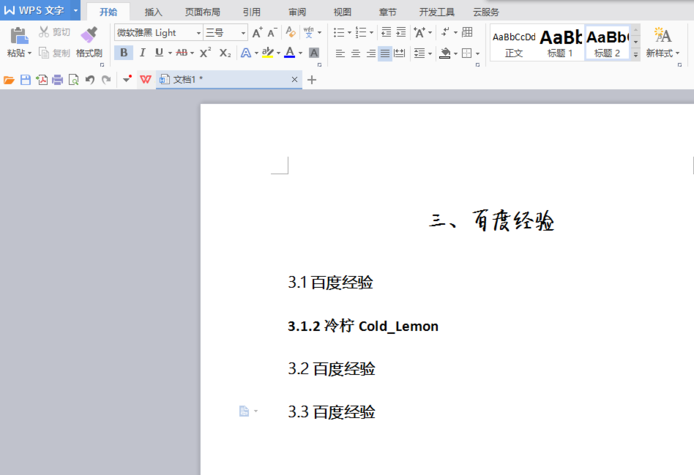This screenshot has height=475, width=694.
Task: Click the title 三、百度经验
Action: (491, 220)
